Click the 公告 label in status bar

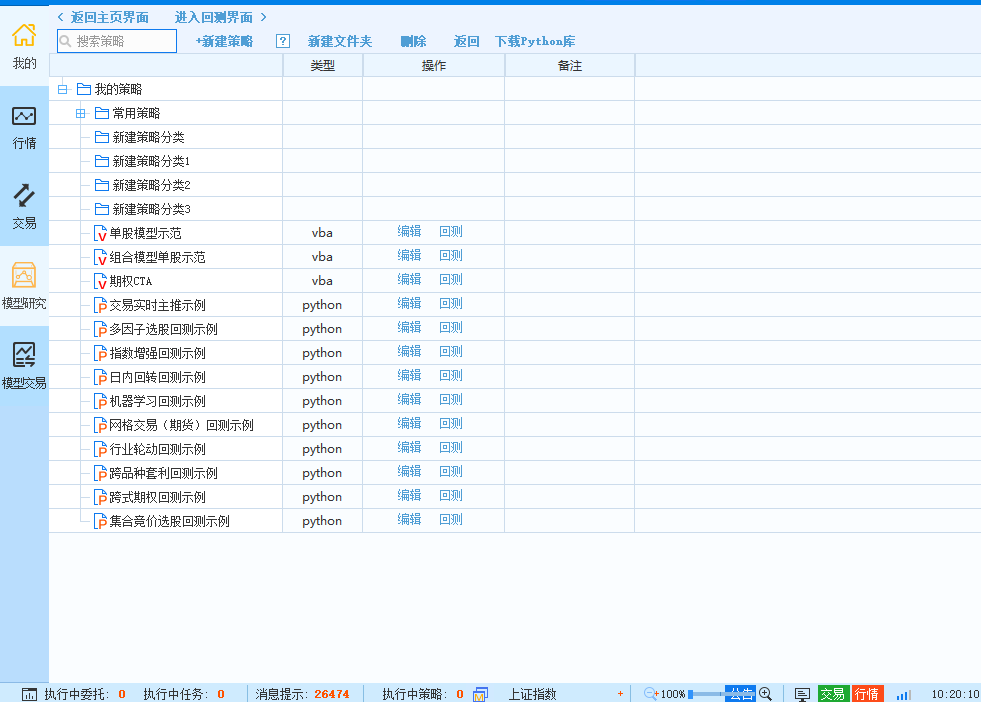pyautogui.click(x=741, y=694)
